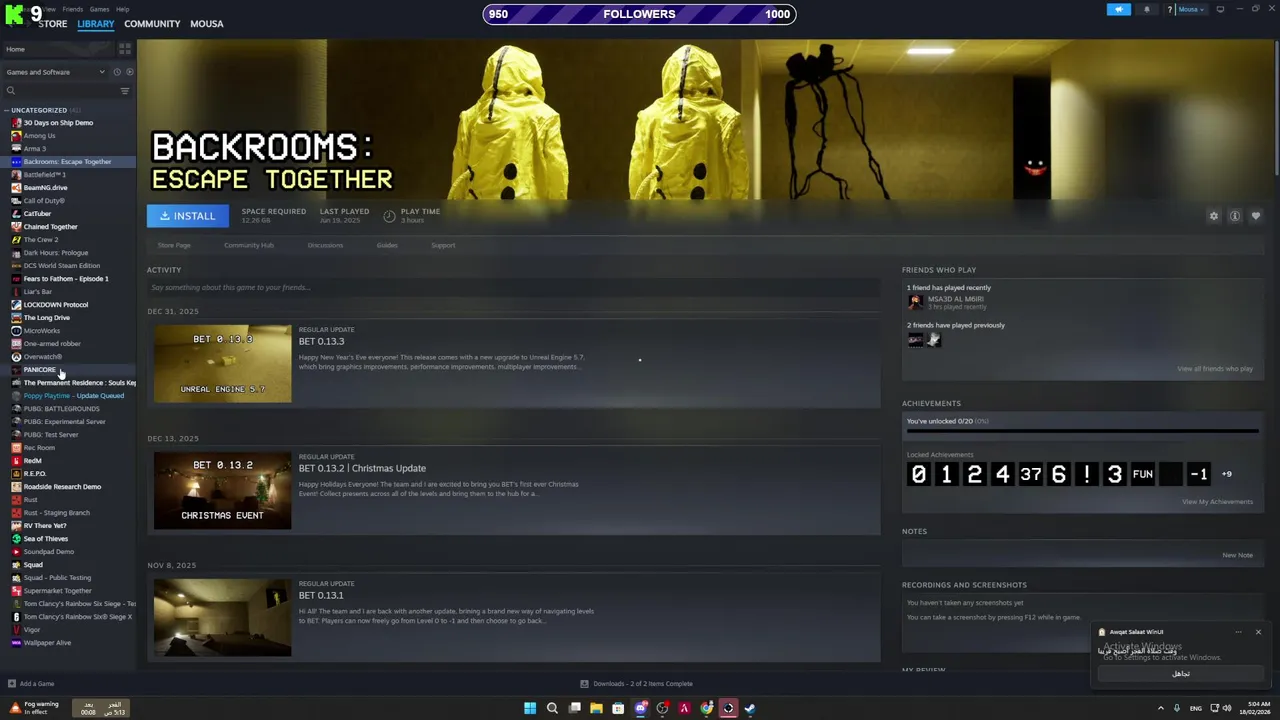1280x720 pixels.
Task: Select PANICORE in the game list
Action: click(39, 370)
